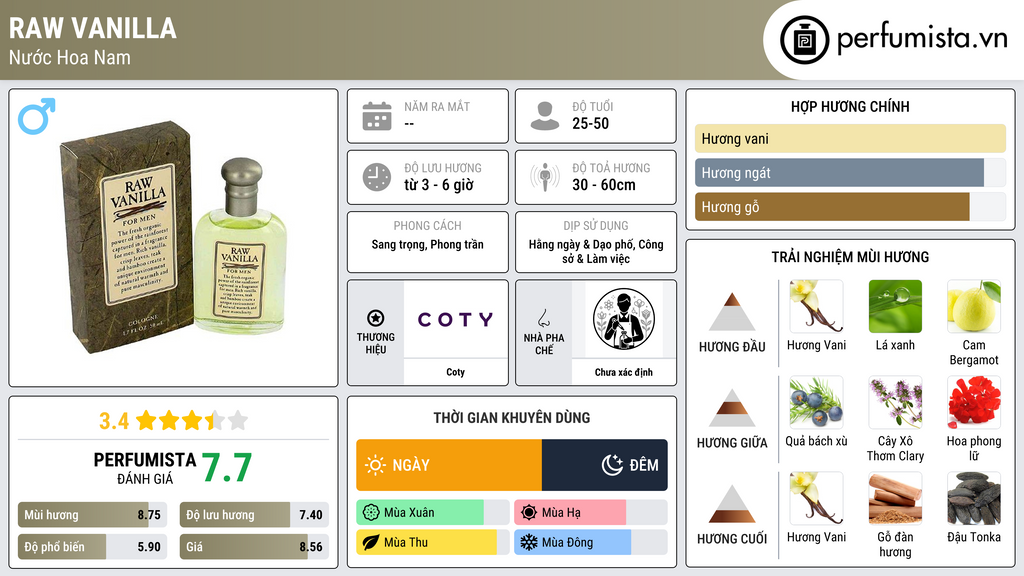Click the Cam Bergamot note image
Viewport: 1024px width, 576px height.
[974, 306]
